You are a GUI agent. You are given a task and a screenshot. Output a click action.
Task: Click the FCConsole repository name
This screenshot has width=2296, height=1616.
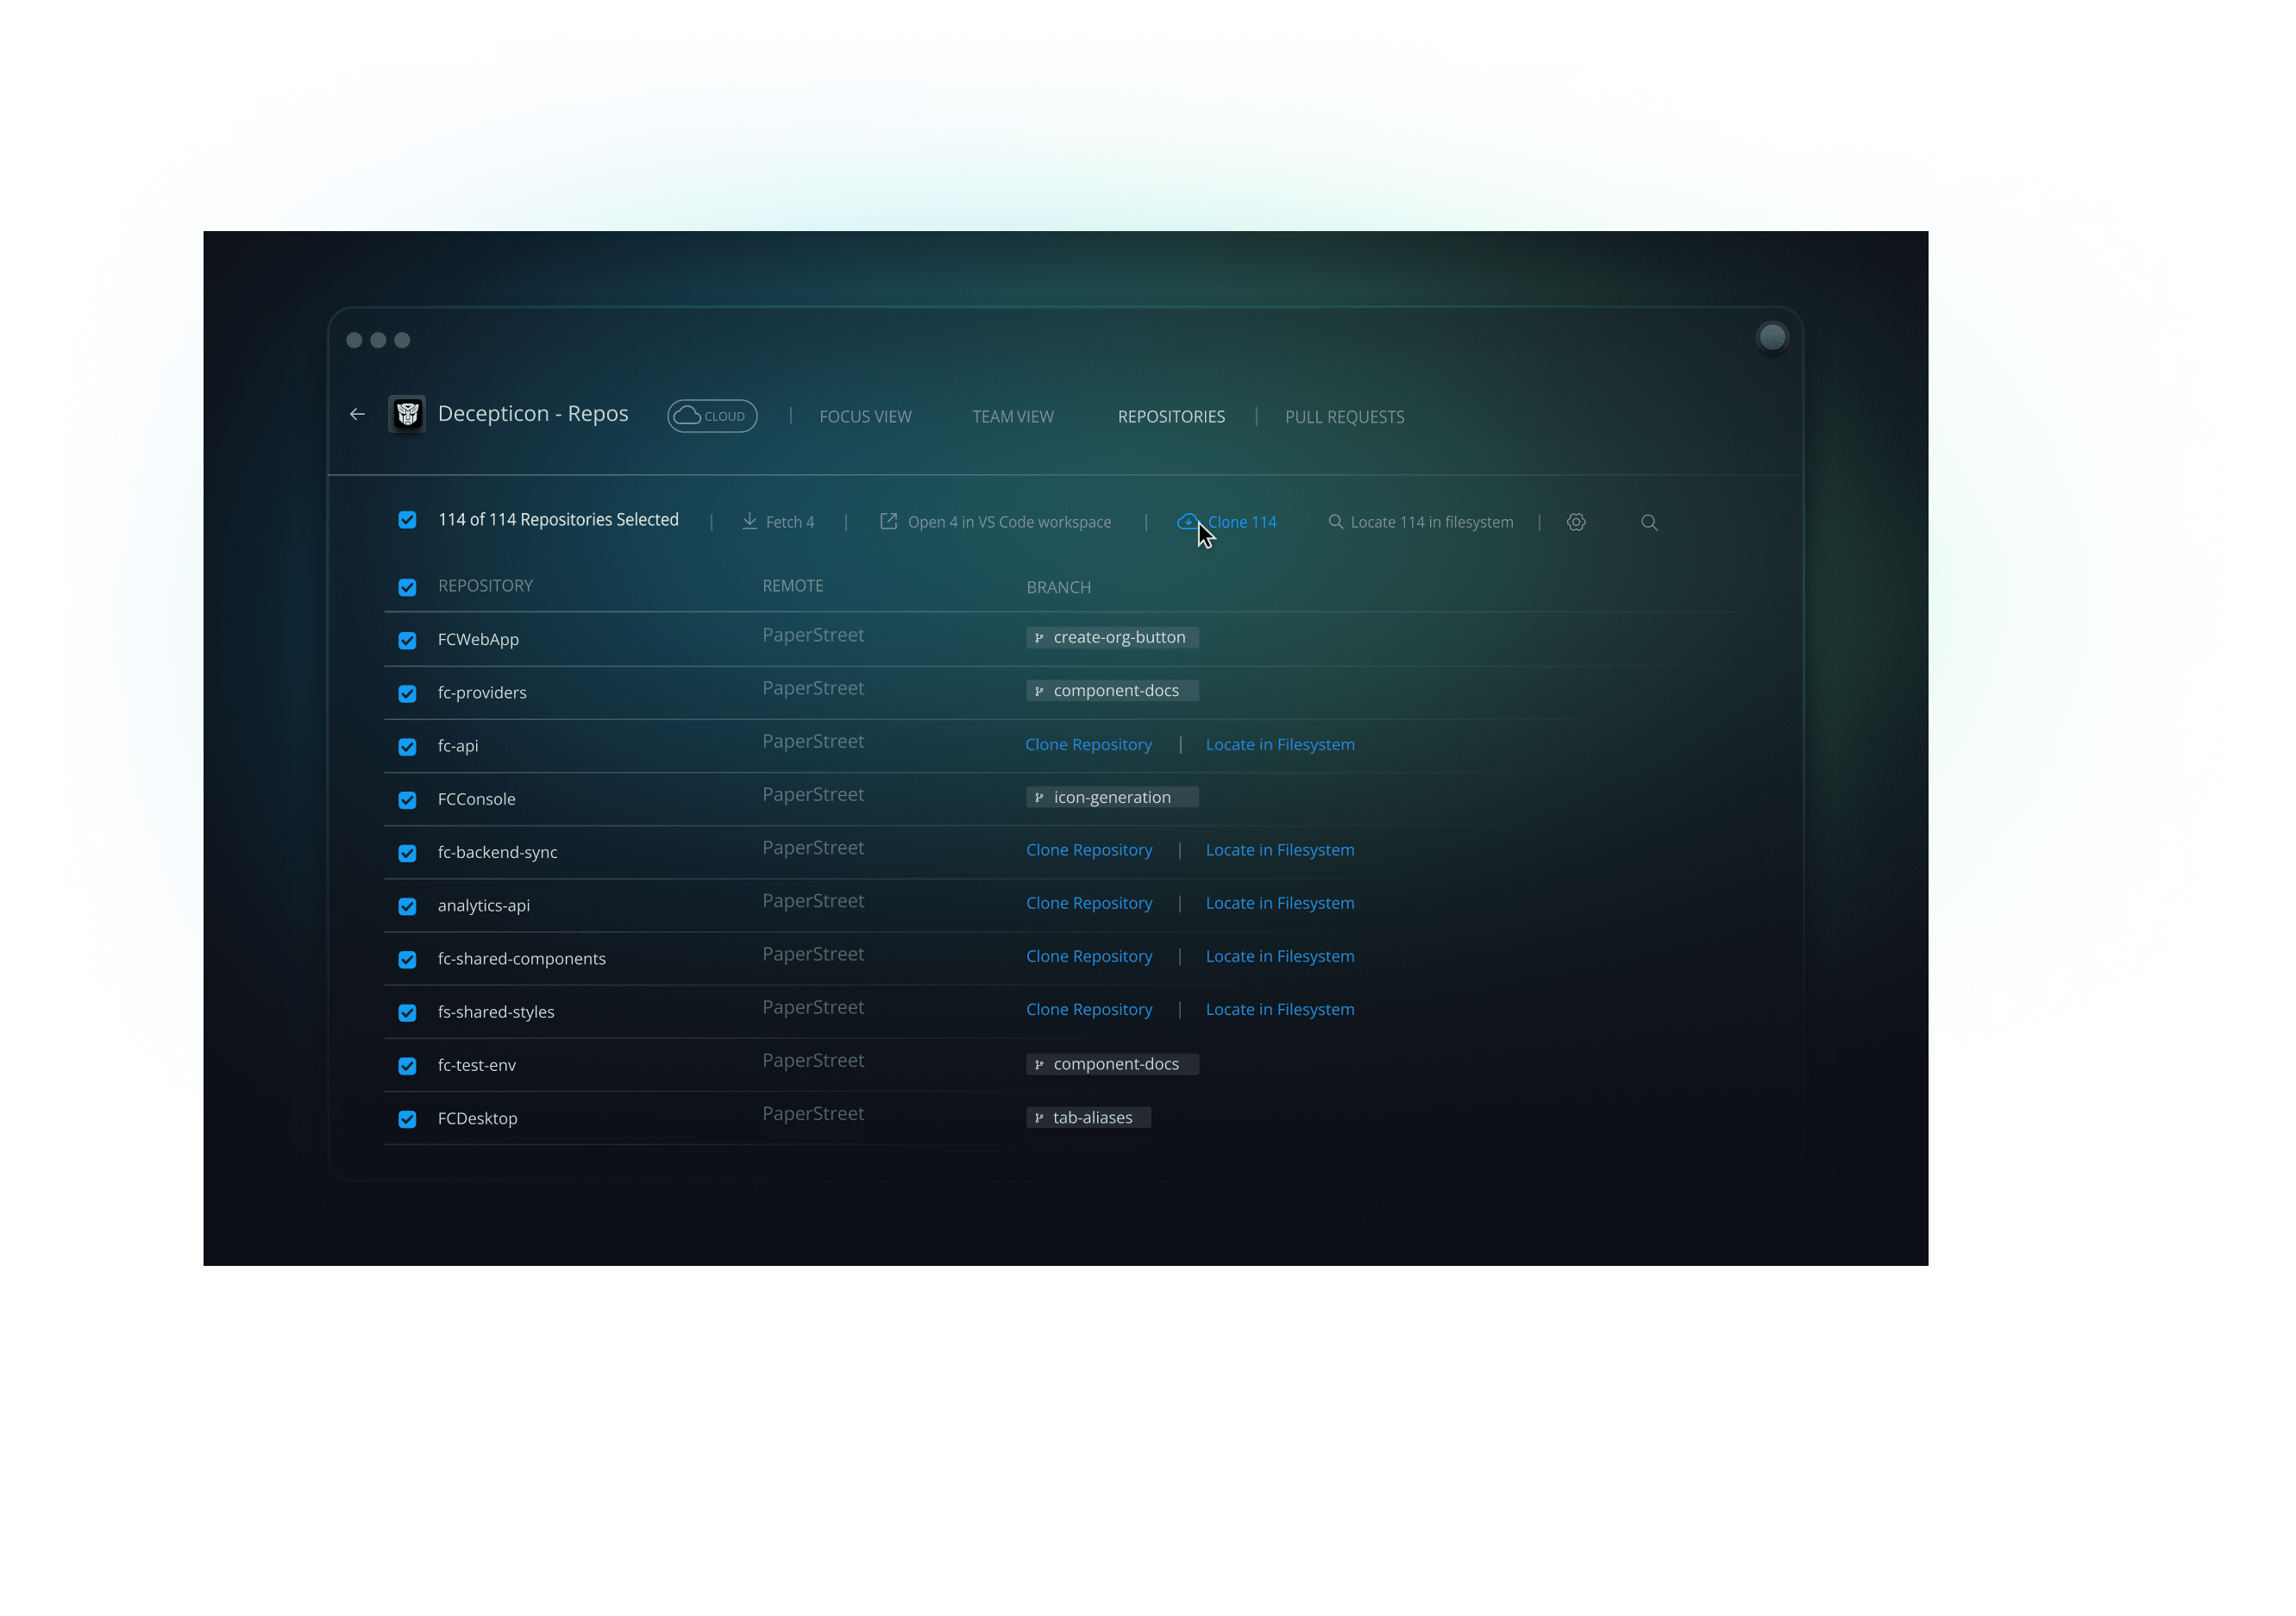pyautogui.click(x=476, y=799)
